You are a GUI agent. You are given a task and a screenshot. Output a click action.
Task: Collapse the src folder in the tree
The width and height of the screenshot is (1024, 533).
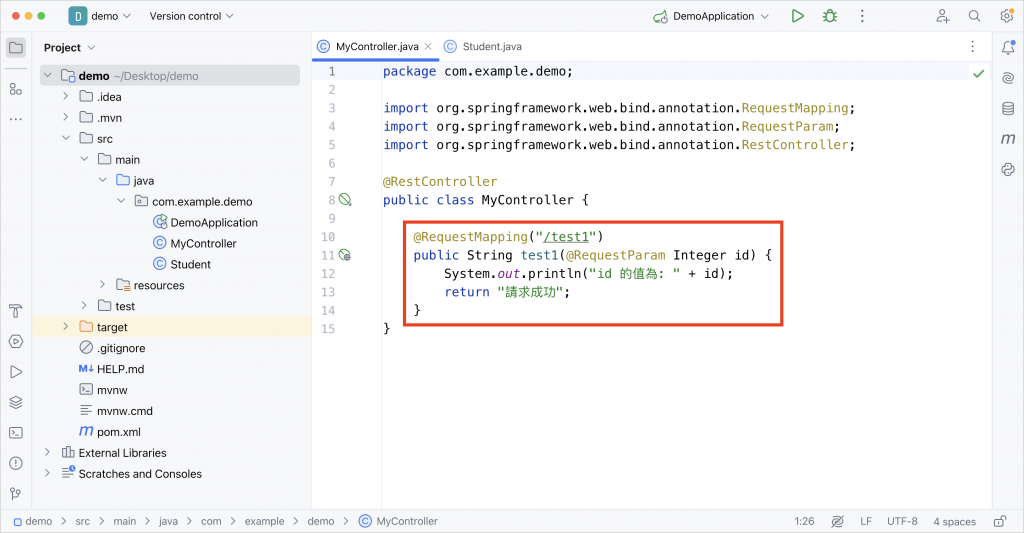[66, 139]
